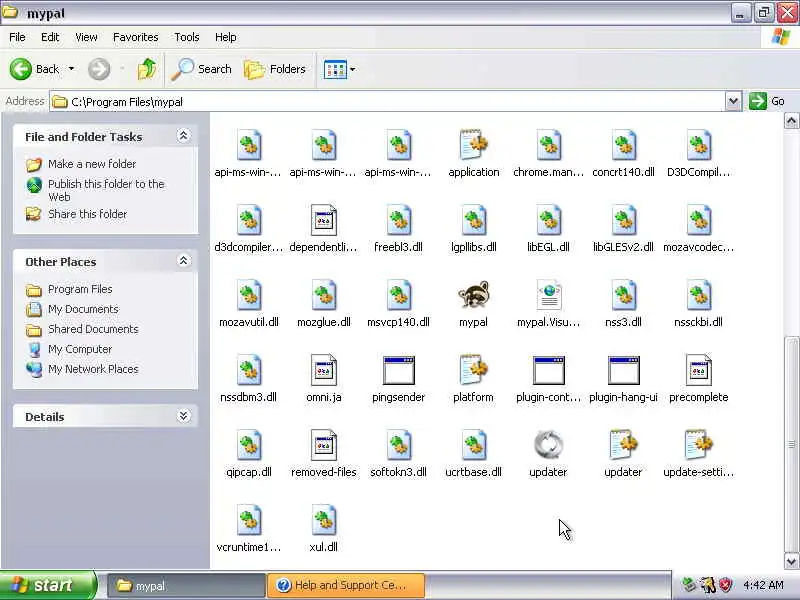Collapse the Other Places panel
This screenshot has width=800, height=600.
coord(183,261)
